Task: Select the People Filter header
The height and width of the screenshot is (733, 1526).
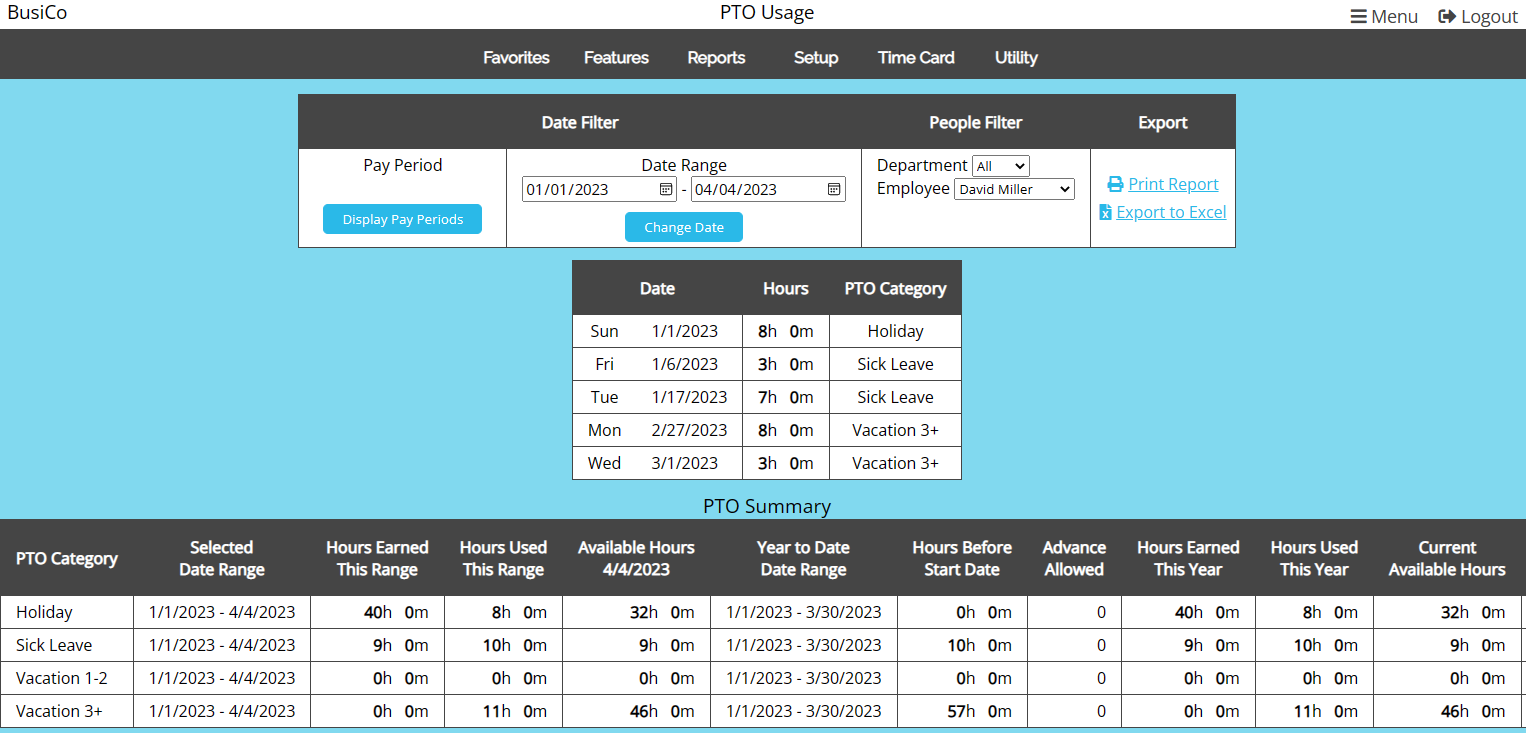Action: click(976, 123)
